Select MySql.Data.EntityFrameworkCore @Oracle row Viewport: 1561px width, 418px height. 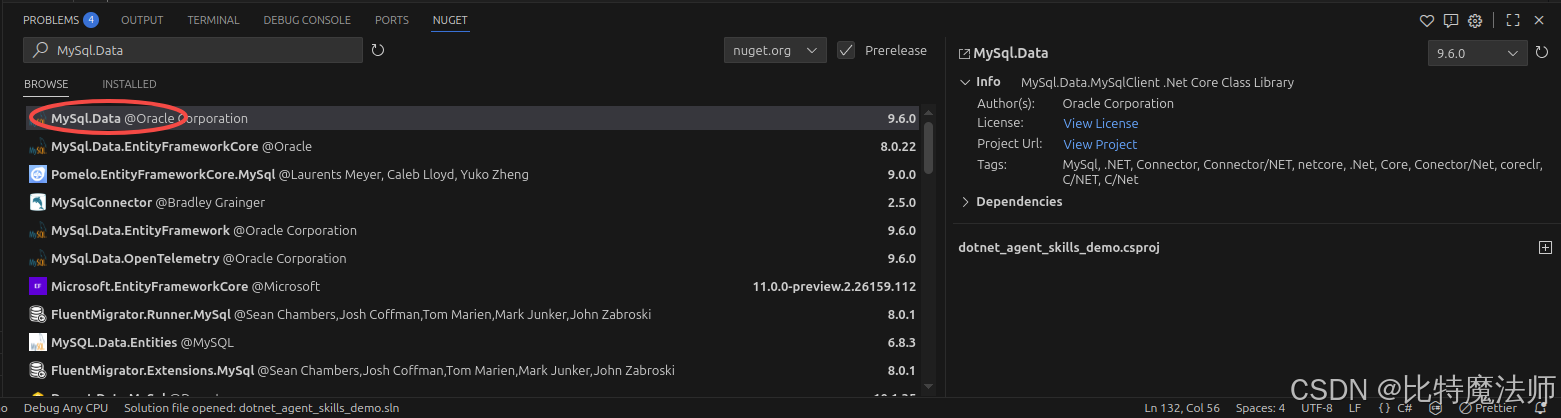[473, 146]
